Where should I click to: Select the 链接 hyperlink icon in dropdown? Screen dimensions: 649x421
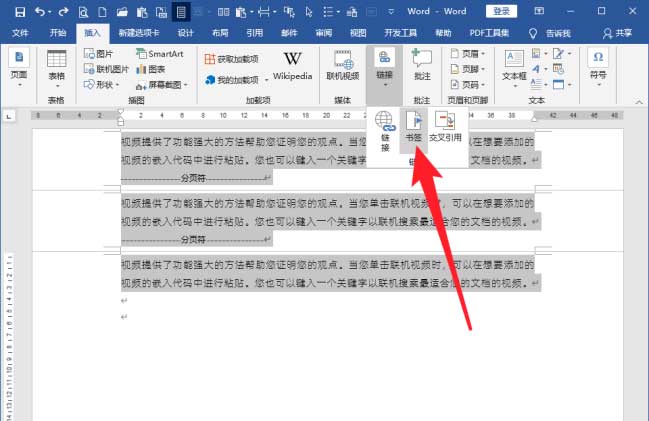click(385, 128)
